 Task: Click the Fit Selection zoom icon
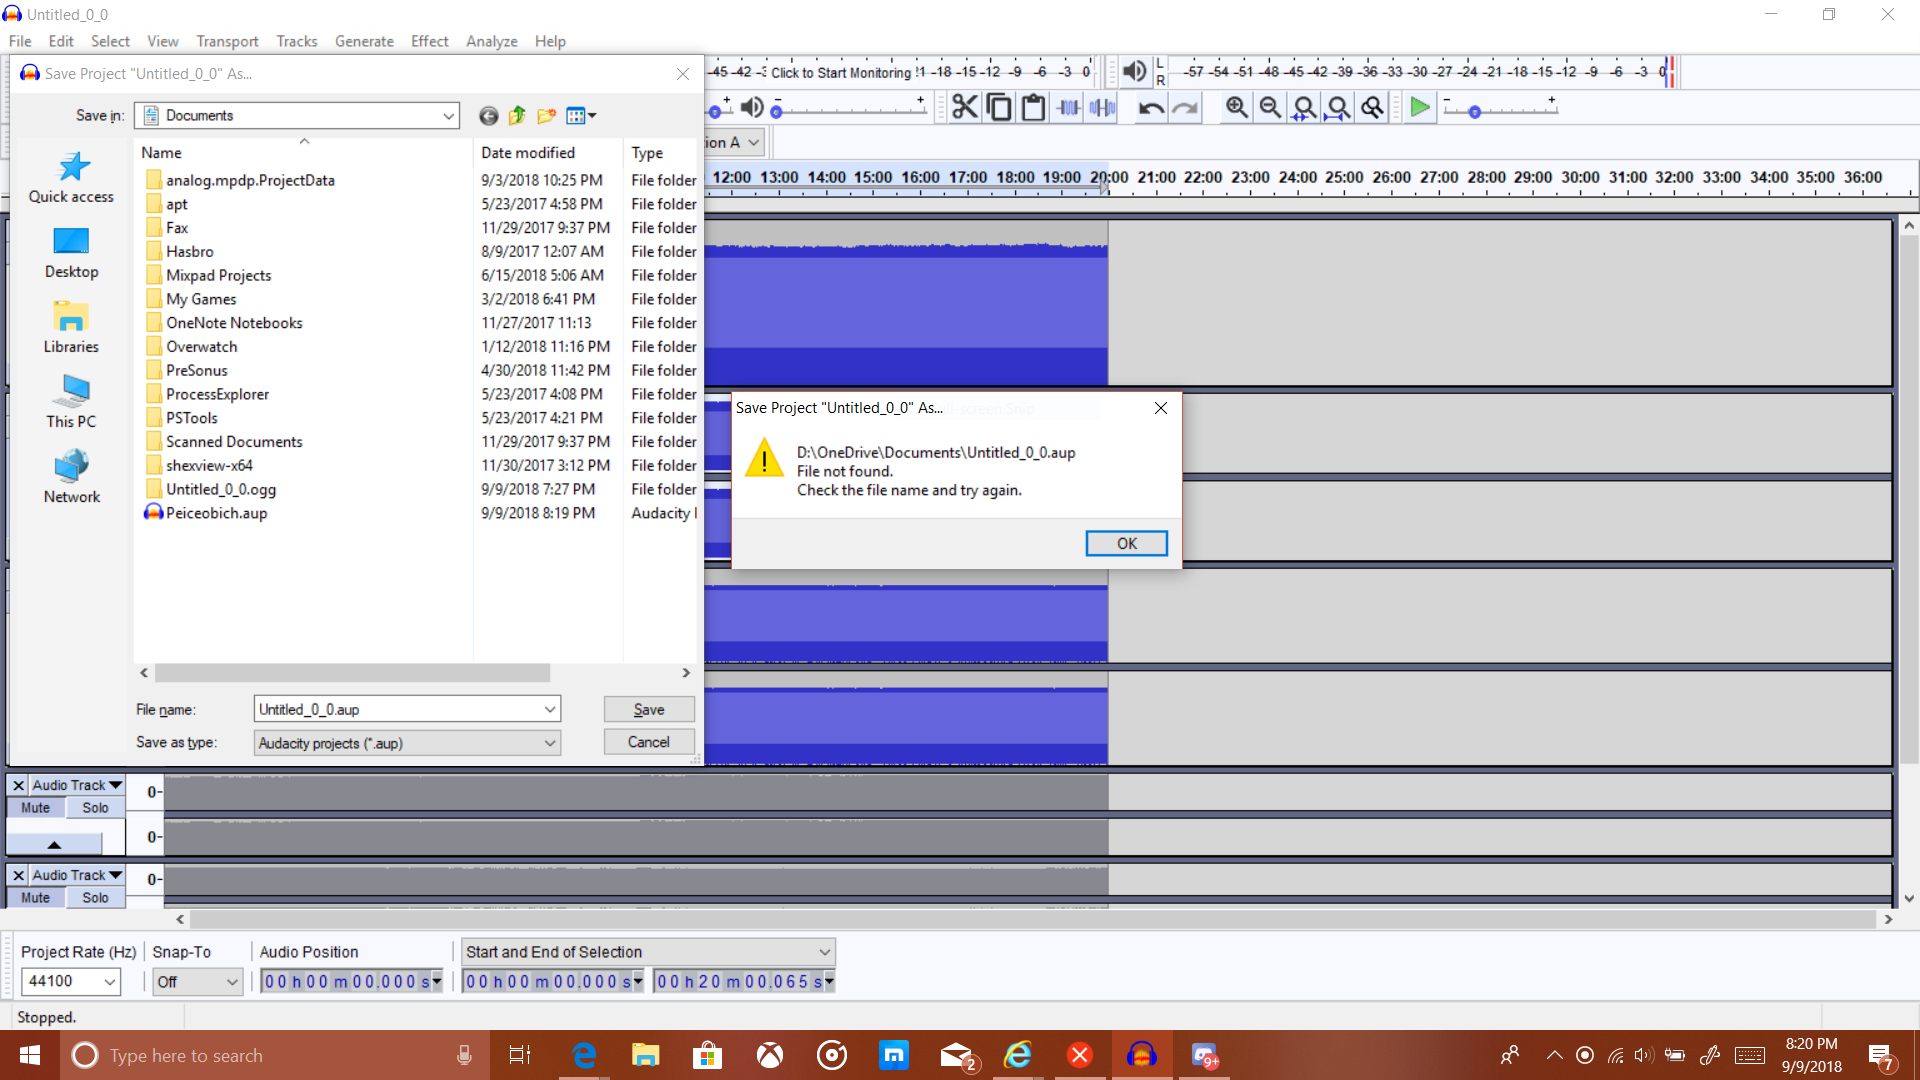[1304, 108]
